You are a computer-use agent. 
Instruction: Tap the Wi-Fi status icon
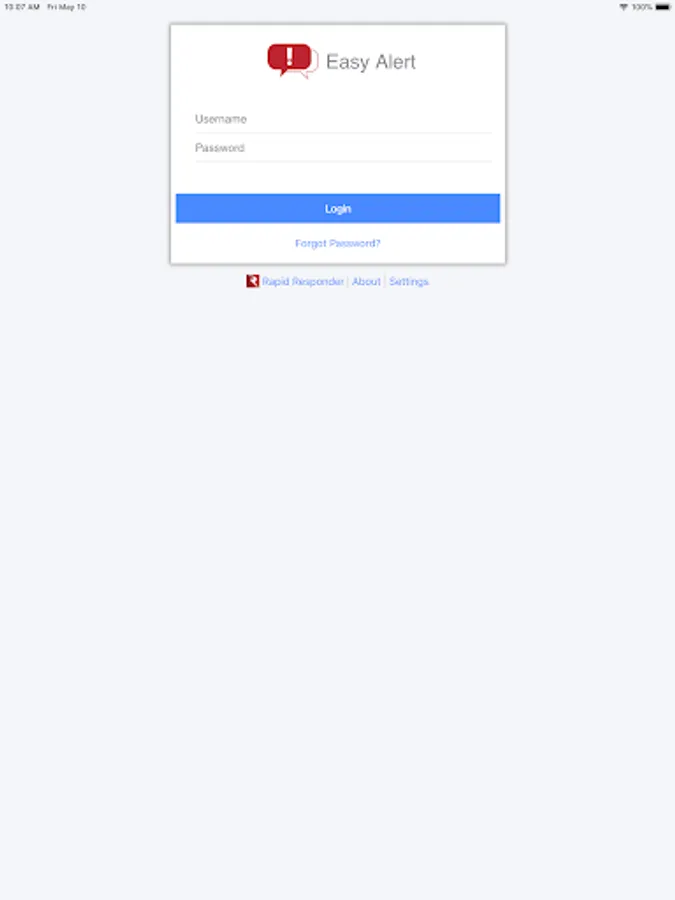623,7
